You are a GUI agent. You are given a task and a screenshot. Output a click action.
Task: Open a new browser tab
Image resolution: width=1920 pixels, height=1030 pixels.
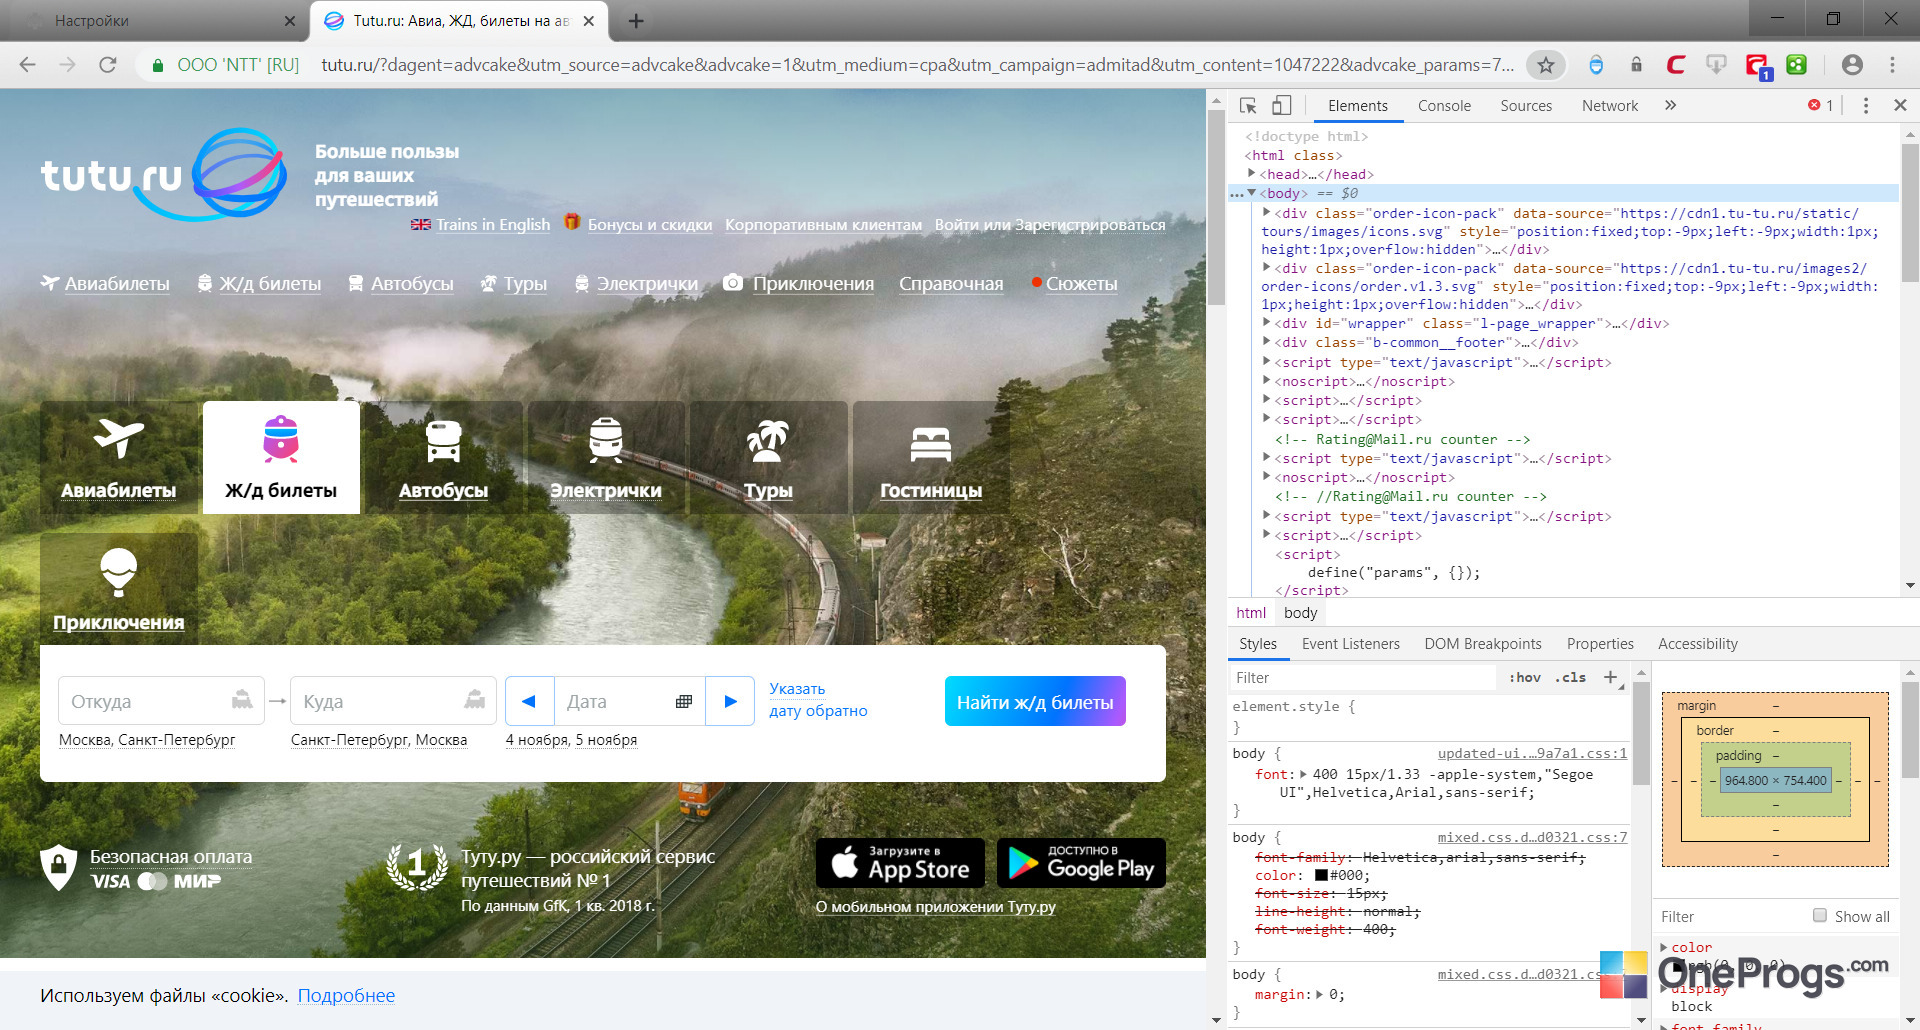(x=636, y=20)
